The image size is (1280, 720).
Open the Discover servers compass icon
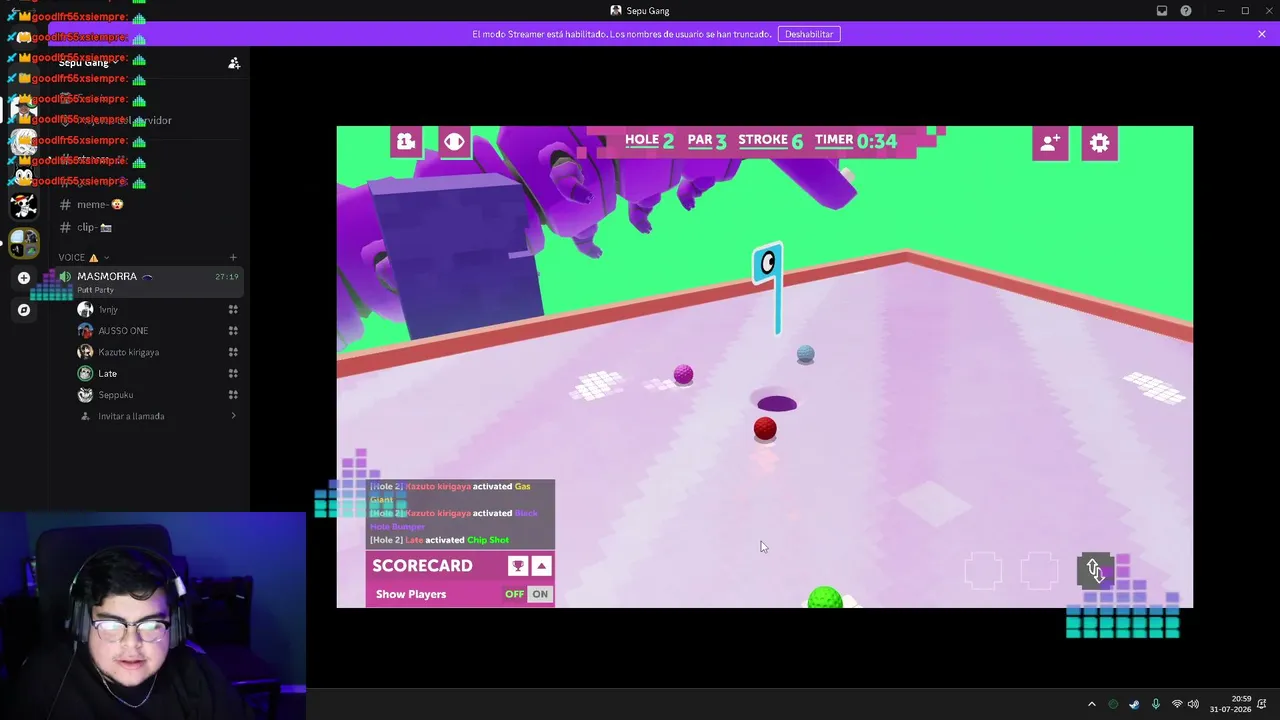[x=24, y=310]
